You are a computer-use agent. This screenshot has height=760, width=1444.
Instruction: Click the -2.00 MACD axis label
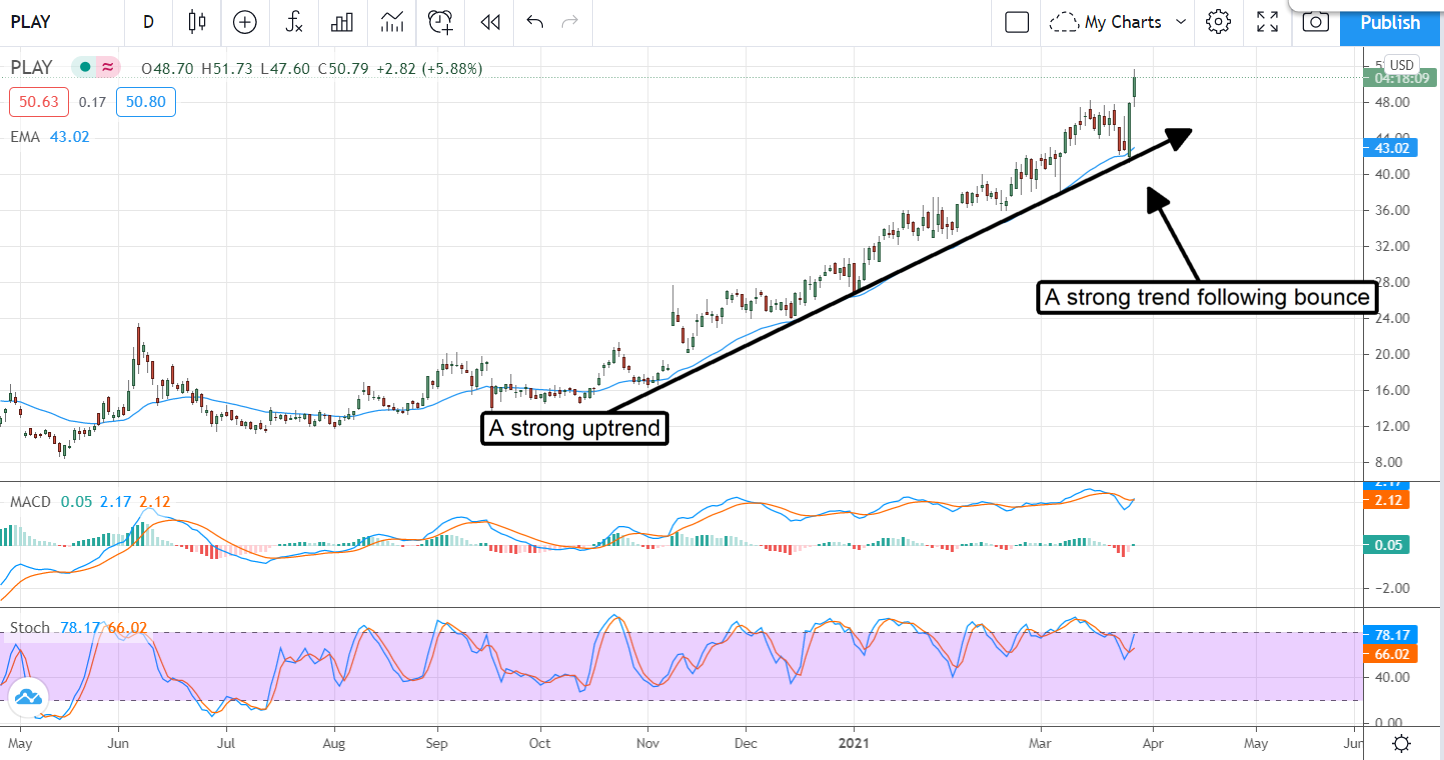(x=1394, y=588)
